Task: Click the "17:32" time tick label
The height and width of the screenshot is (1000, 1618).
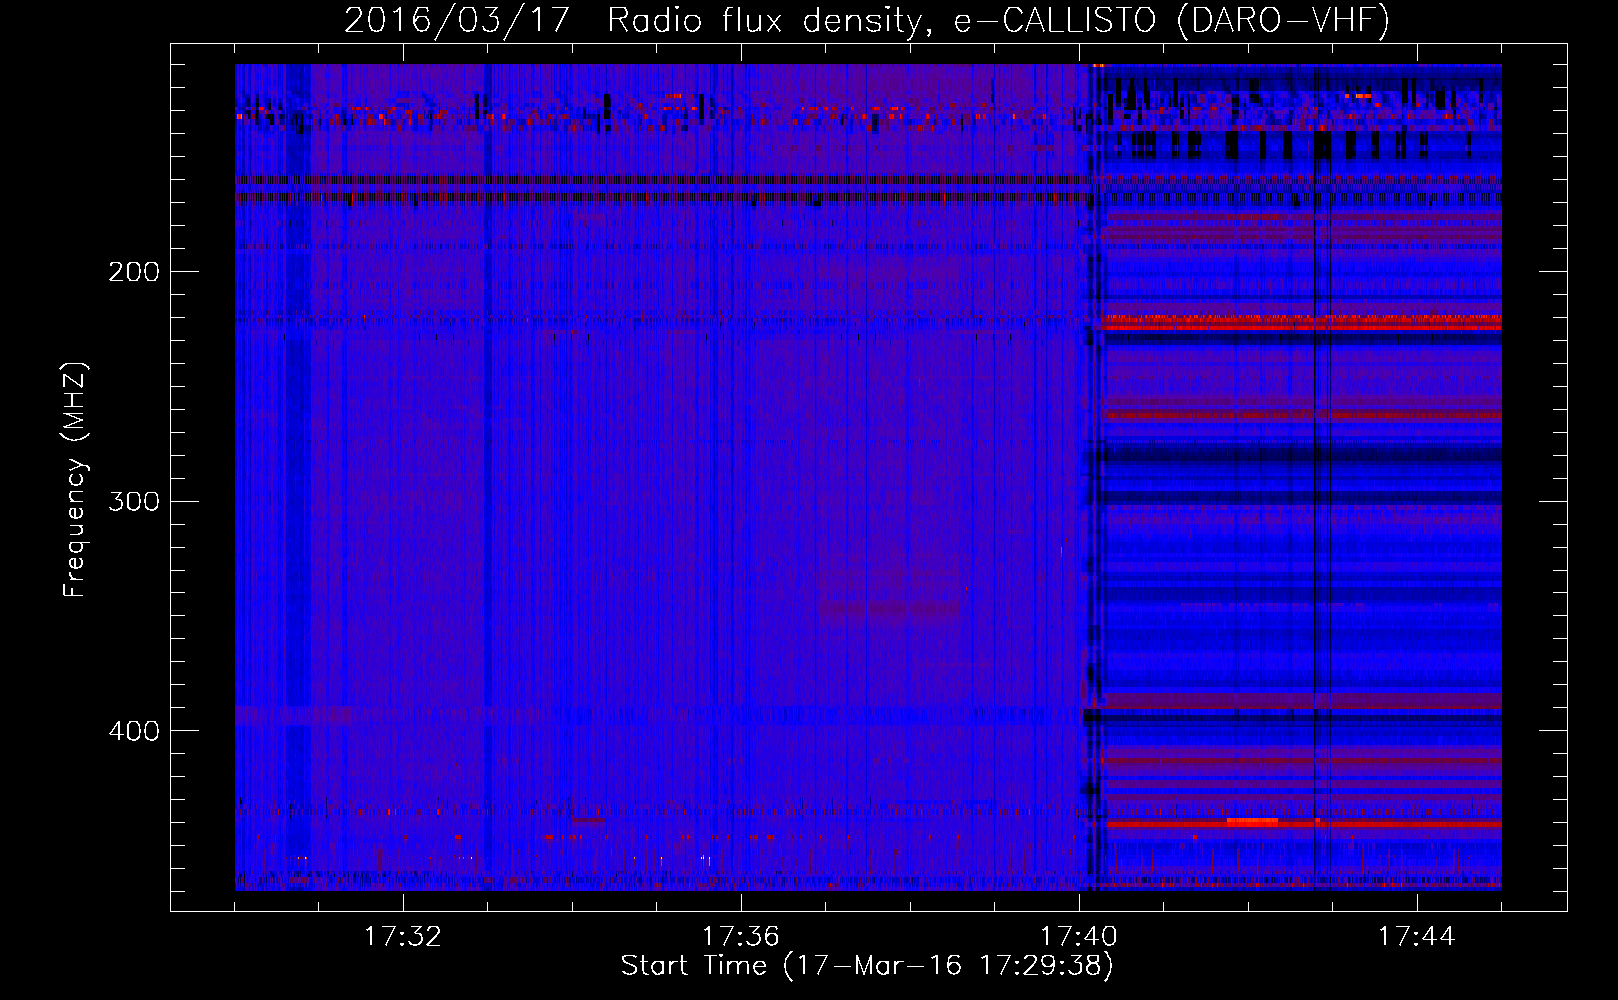Action: point(403,937)
